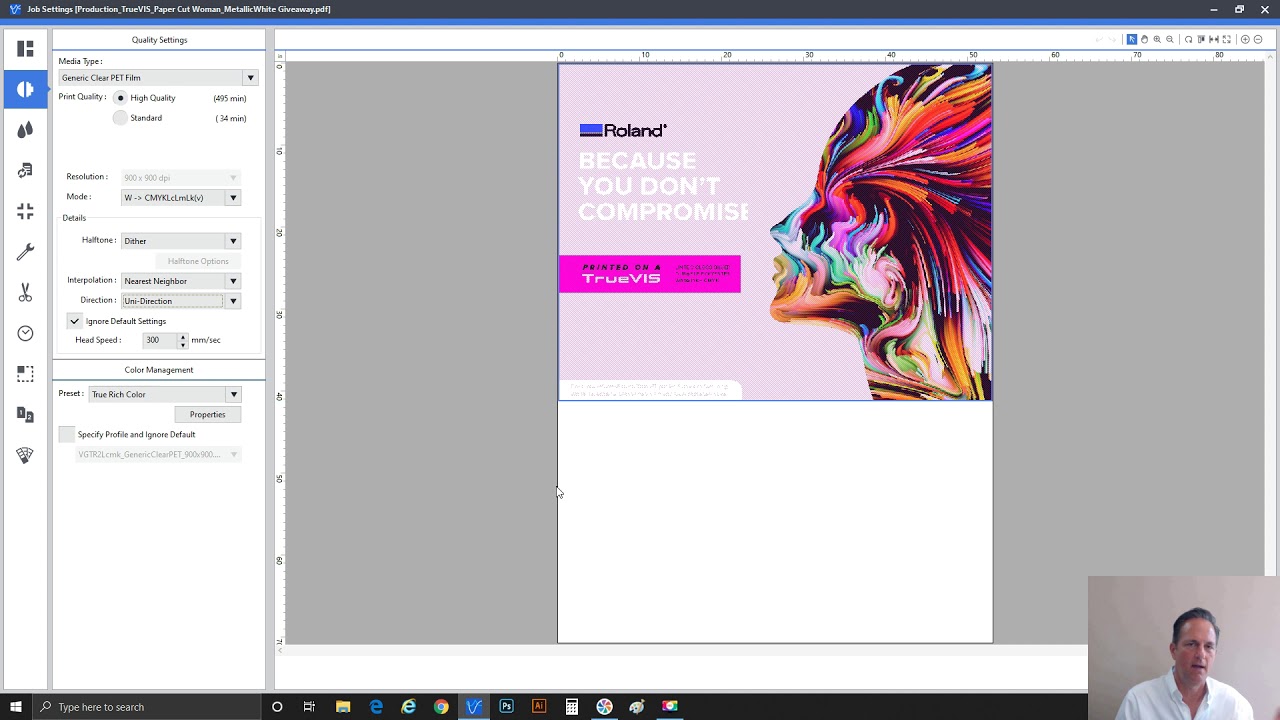Open the dashed-square clip and tile icon
This screenshot has width=1280, height=720.
pos(25,373)
